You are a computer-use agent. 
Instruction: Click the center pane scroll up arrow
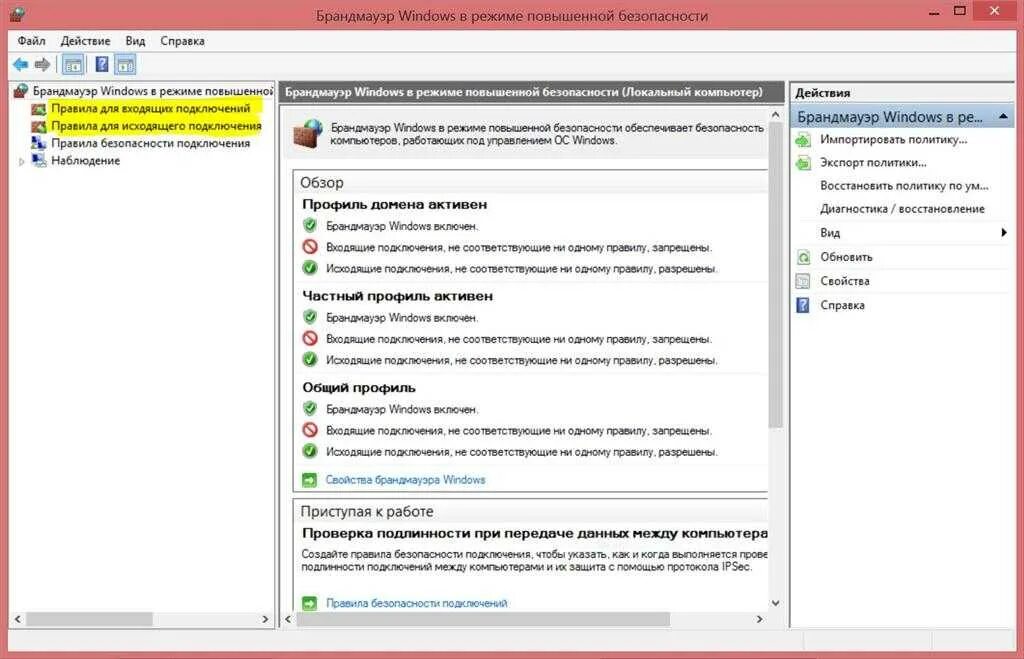tap(775, 115)
